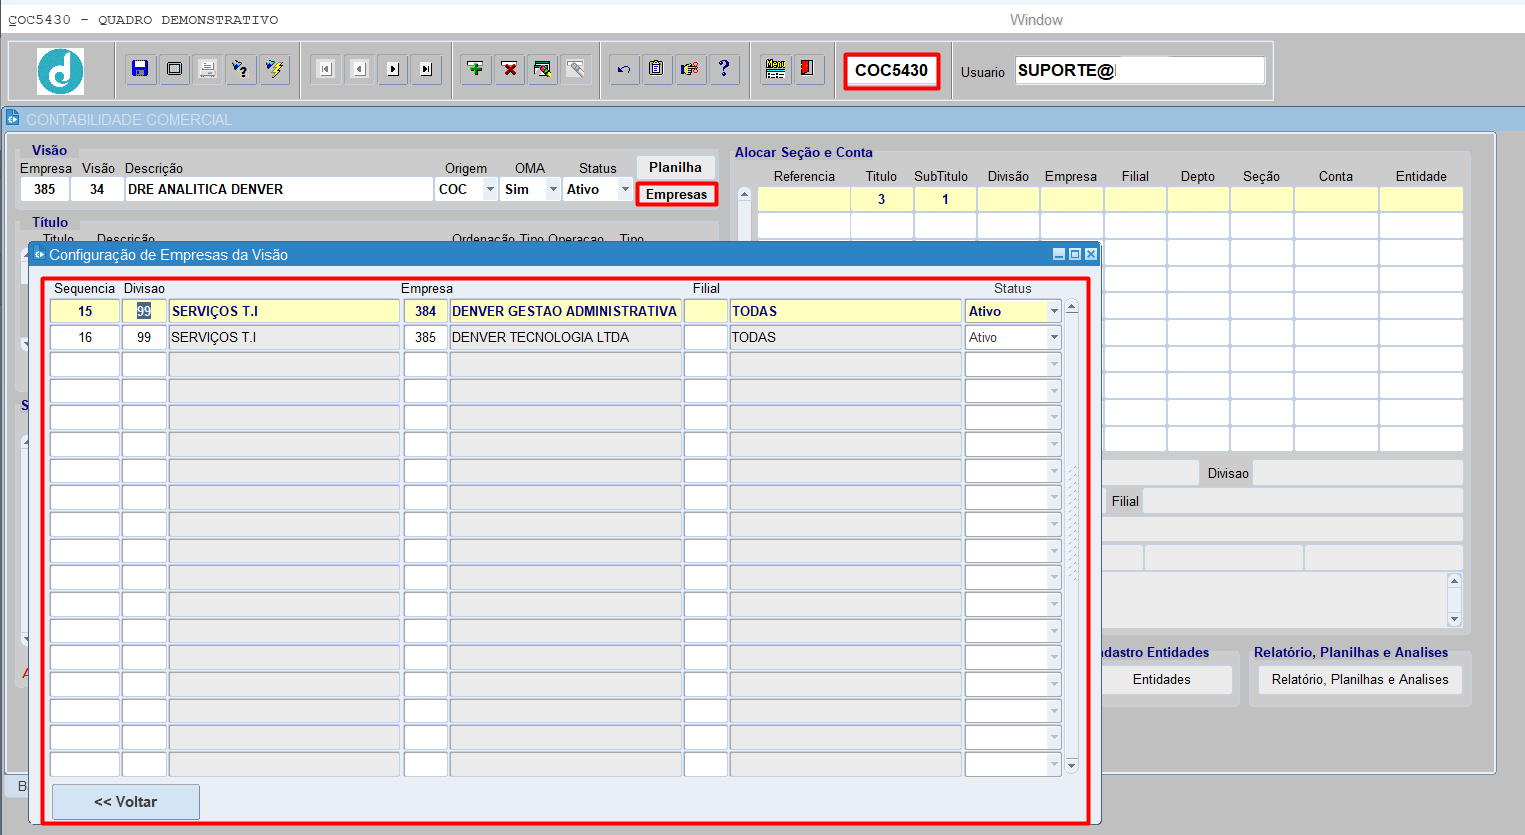Click Empresa code 385 cell in grid
The image size is (1525, 835).
(426, 337)
